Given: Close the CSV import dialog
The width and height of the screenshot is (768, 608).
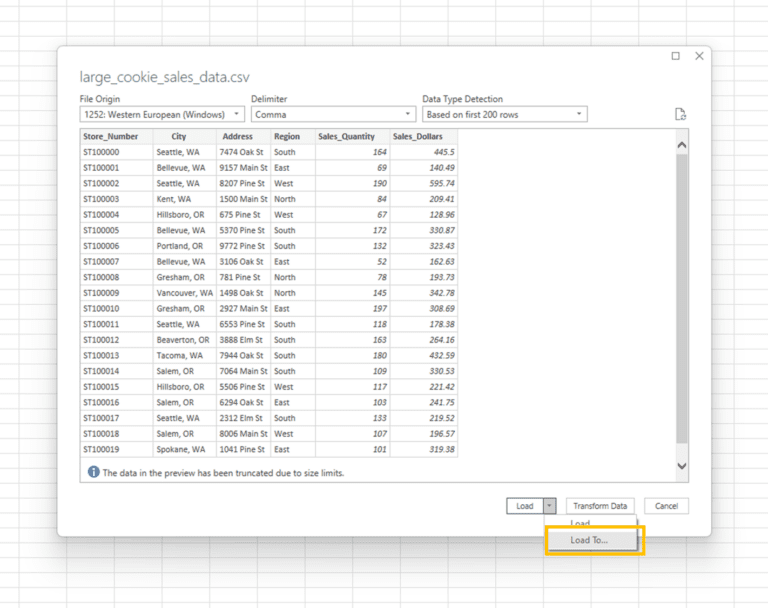Looking at the screenshot, I should (699, 56).
